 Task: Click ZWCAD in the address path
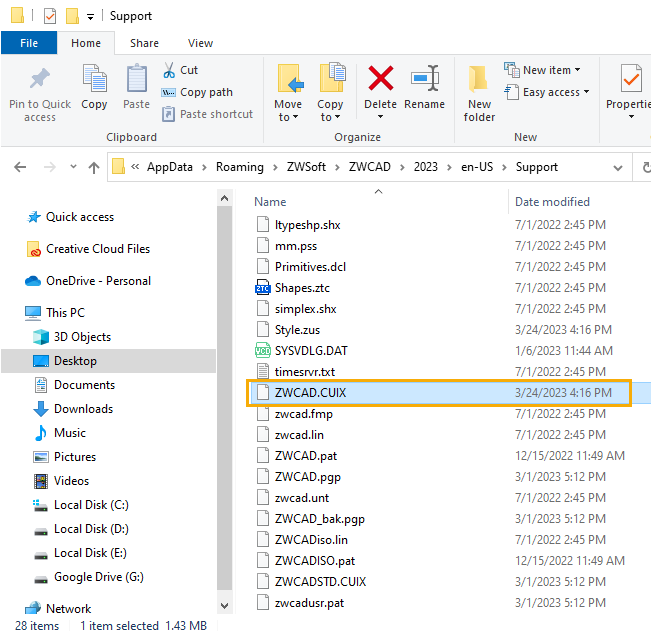pyautogui.click(x=370, y=167)
